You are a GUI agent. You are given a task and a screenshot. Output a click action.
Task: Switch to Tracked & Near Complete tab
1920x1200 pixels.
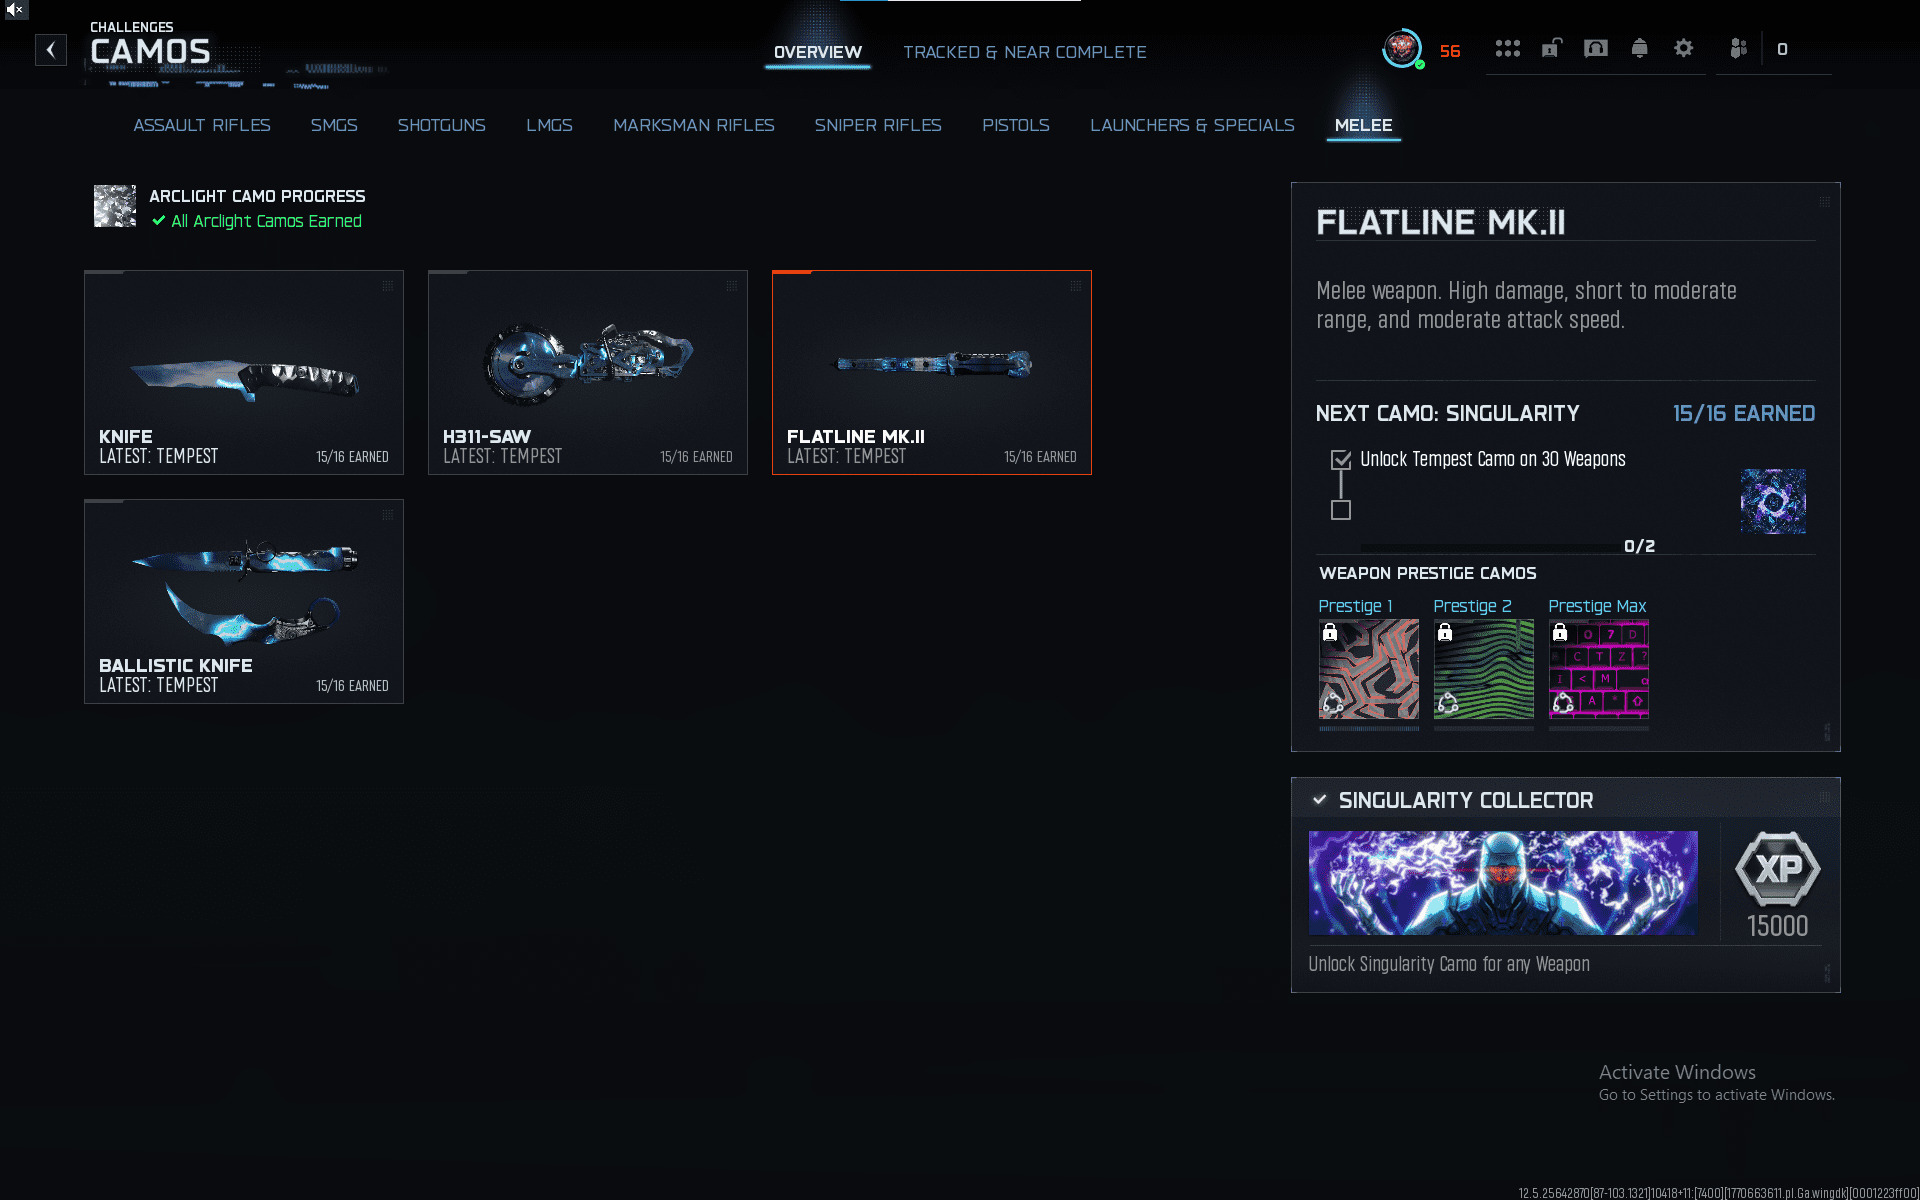(x=1024, y=52)
